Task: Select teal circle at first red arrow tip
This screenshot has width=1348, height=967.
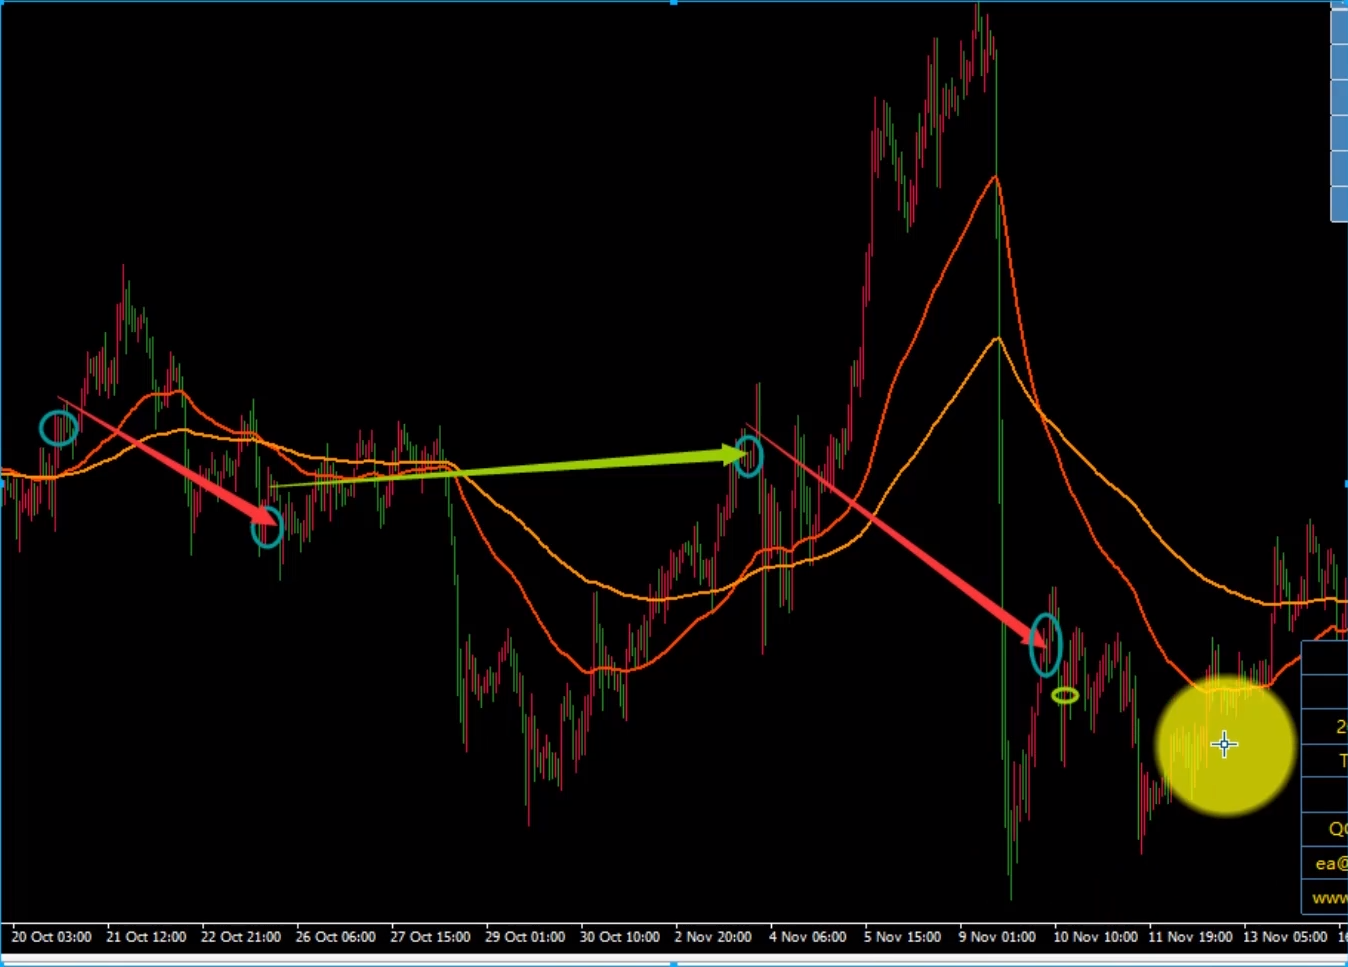Action: coord(267,527)
